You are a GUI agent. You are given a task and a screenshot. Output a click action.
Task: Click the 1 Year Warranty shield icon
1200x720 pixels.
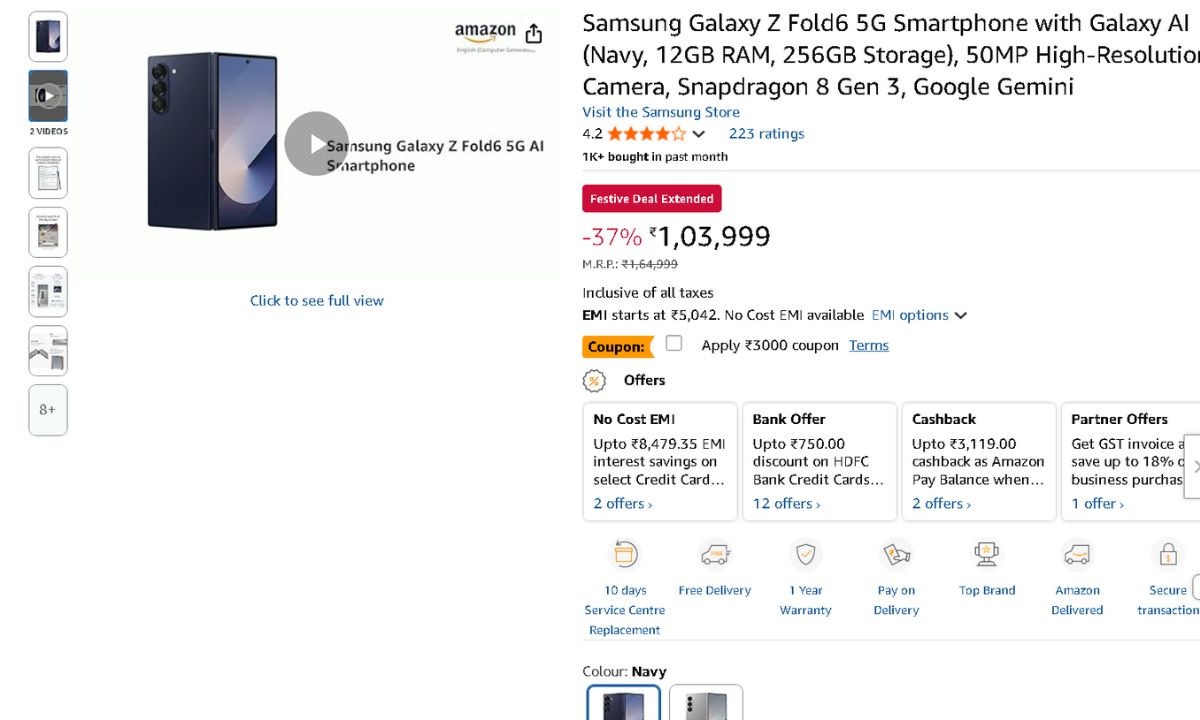(x=805, y=554)
